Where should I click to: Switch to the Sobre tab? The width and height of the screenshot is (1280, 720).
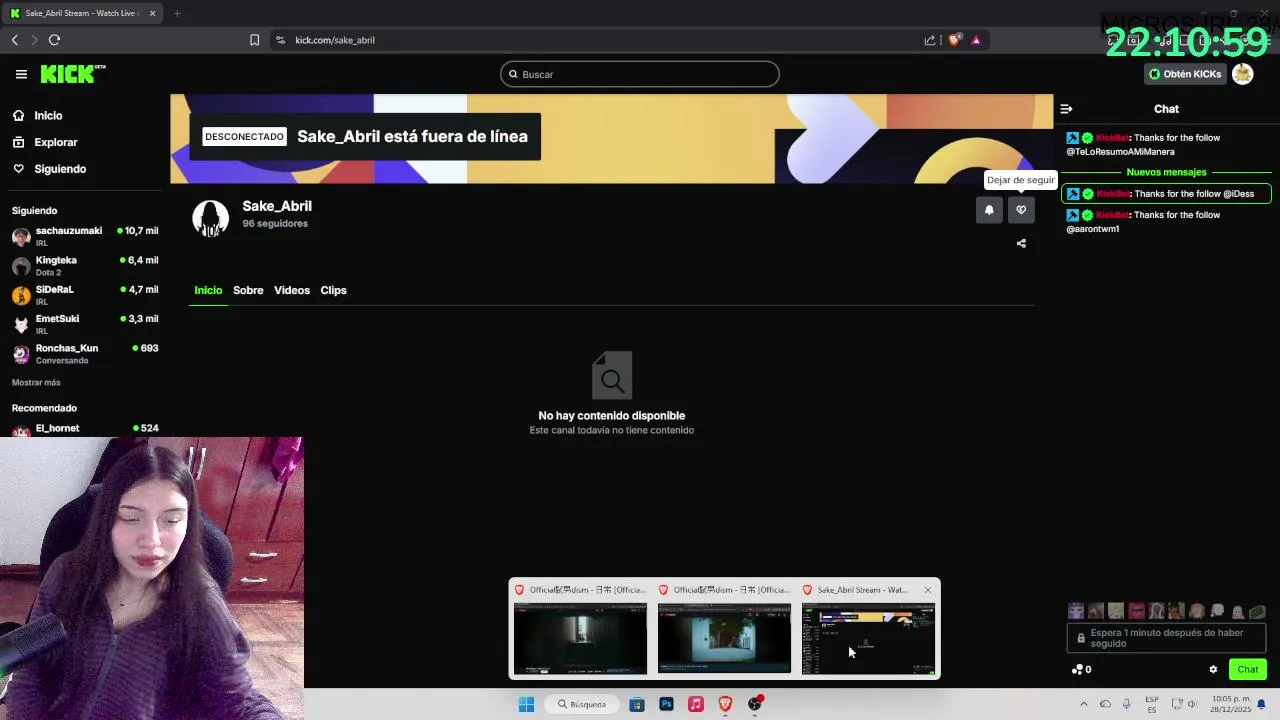(248, 290)
